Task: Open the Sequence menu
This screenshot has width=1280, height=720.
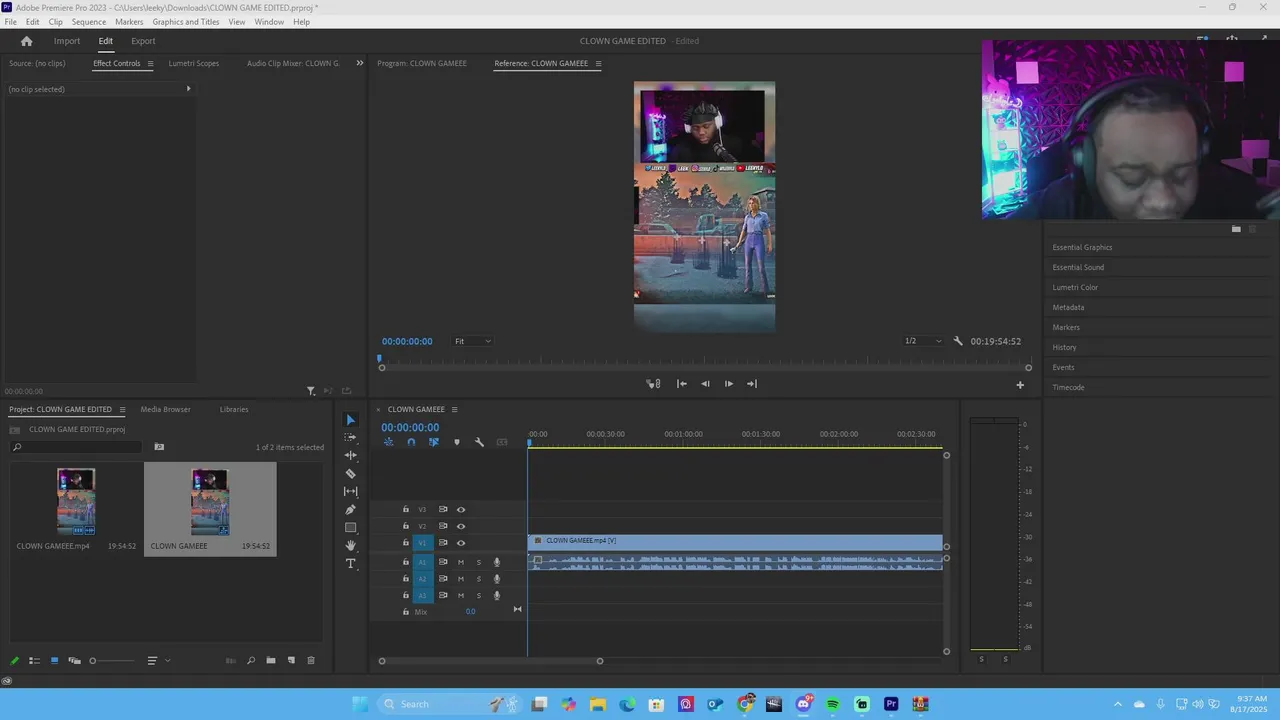Action: coord(89,22)
